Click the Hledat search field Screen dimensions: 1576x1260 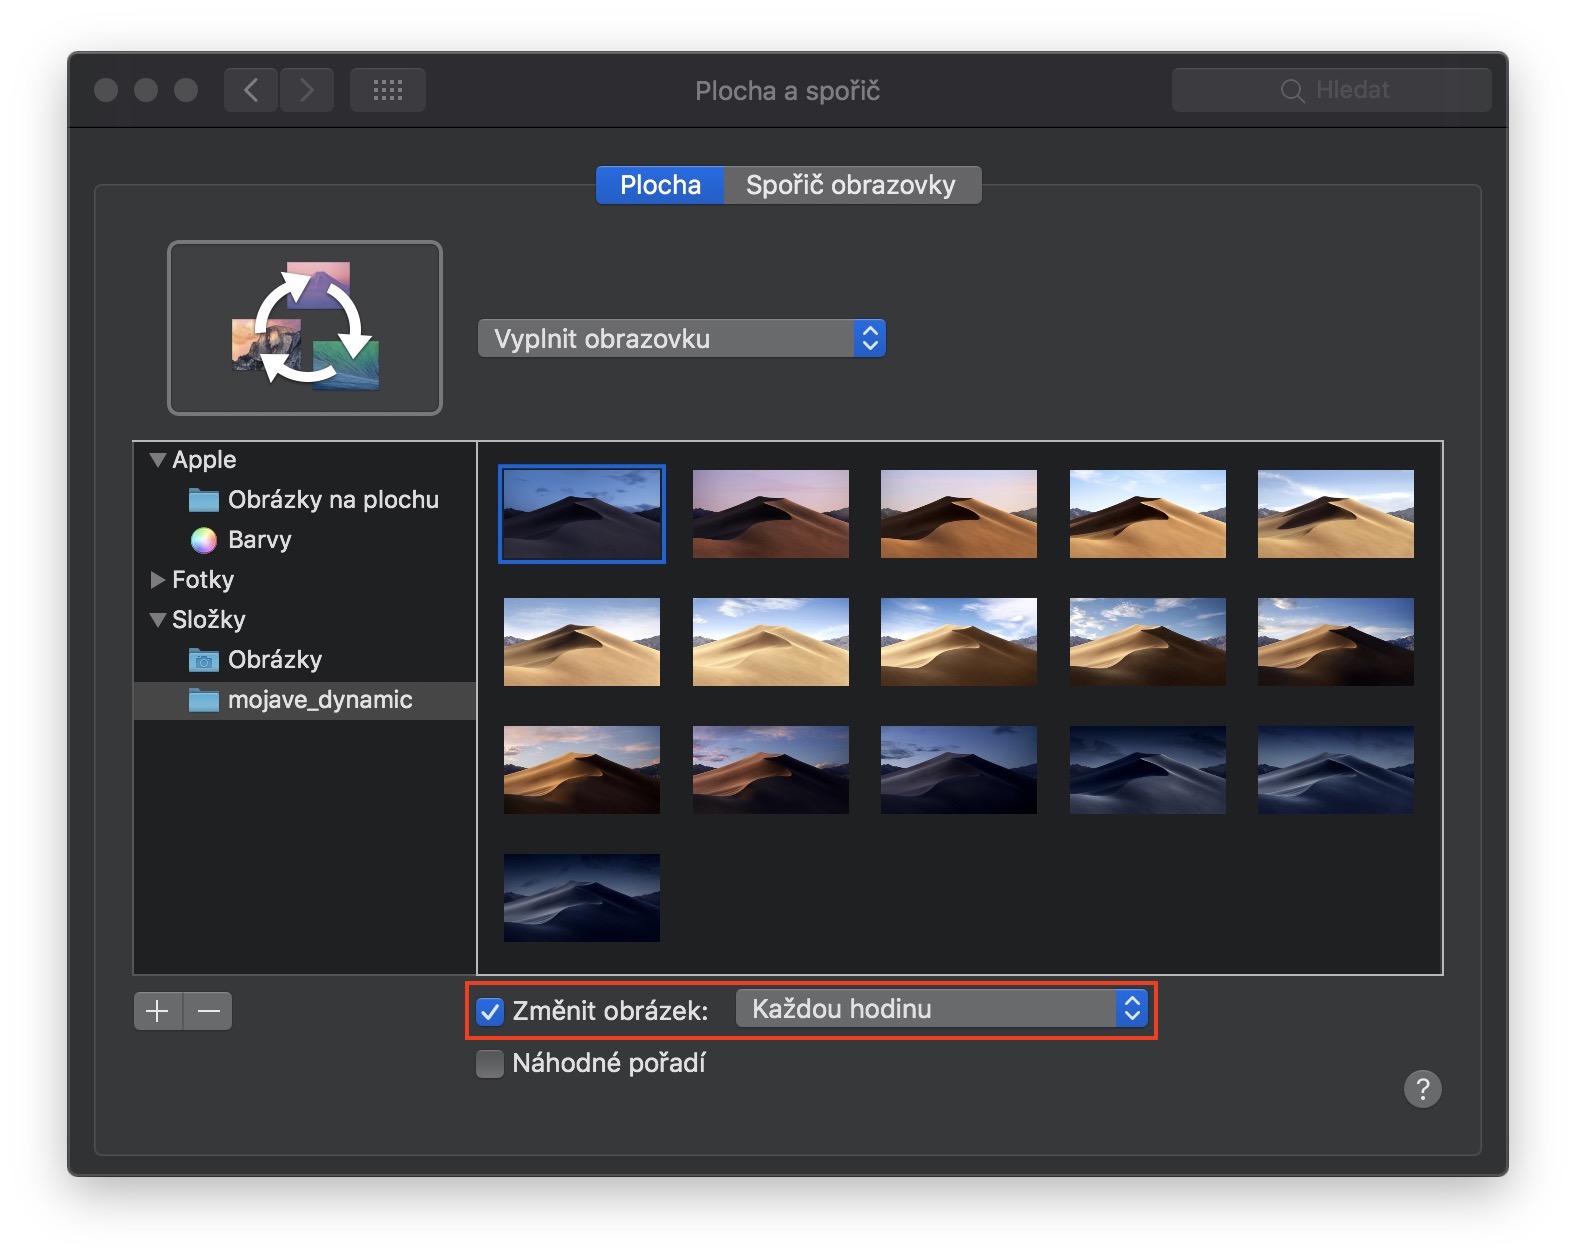pos(1332,90)
